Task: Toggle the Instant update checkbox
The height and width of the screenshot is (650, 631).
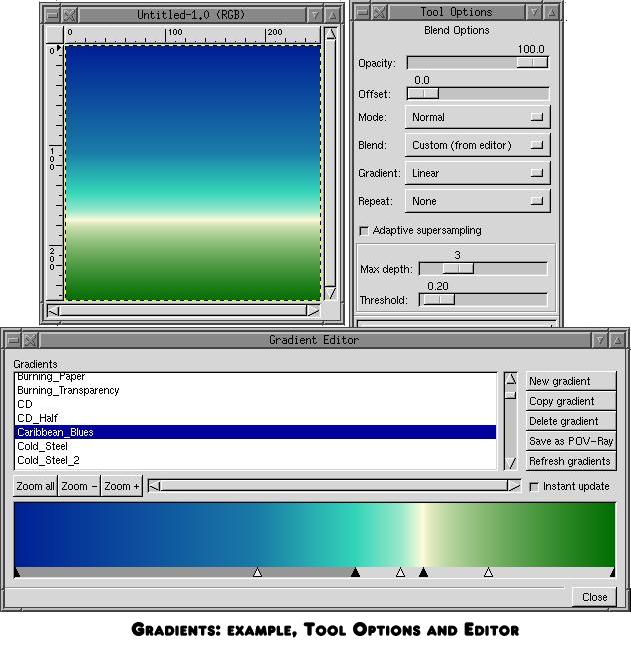Action: click(x=534, y=487)
